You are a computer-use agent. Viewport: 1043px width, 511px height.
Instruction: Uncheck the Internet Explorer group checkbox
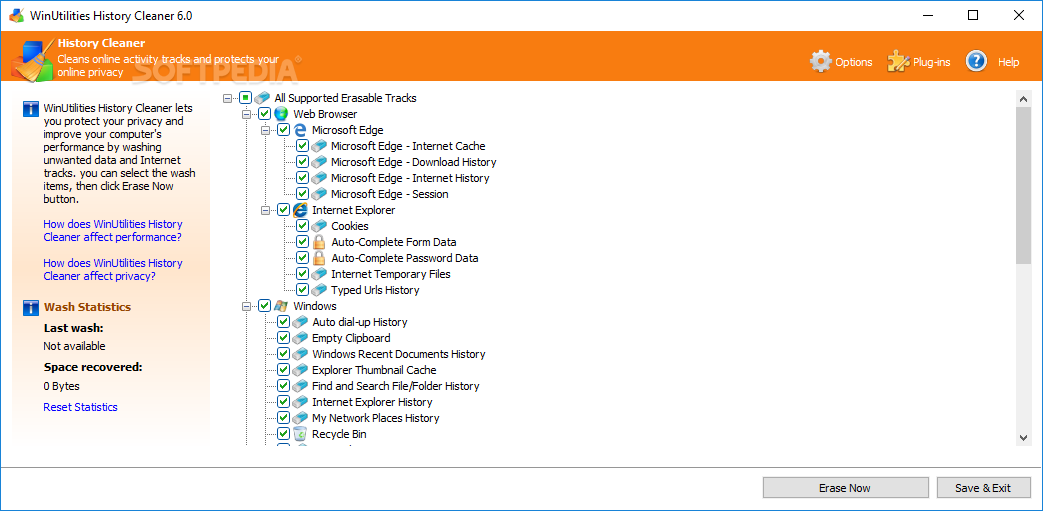coord(283,210)
